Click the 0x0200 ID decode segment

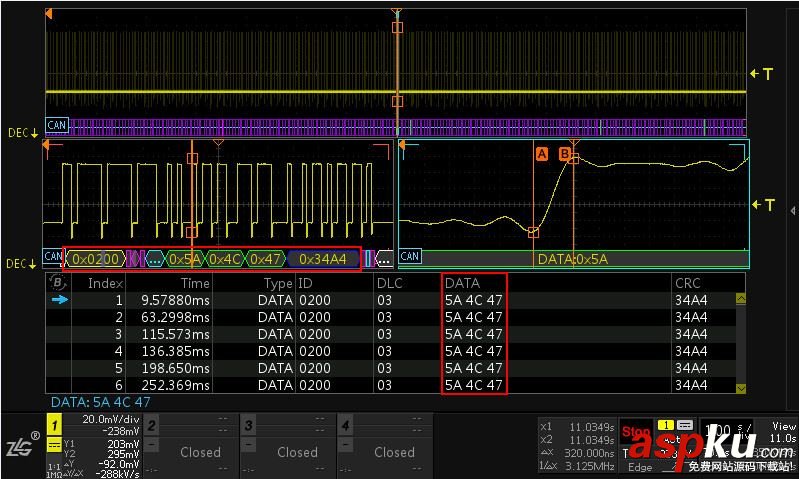coord(95,259)
